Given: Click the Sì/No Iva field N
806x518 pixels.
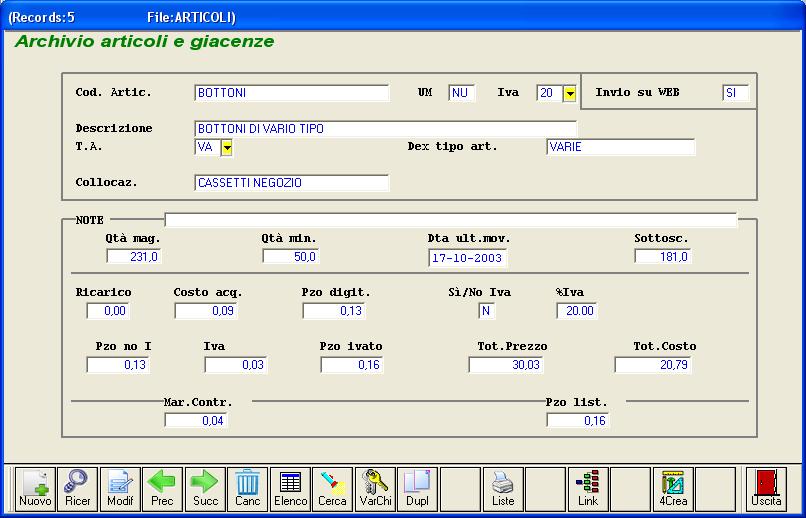Looking at the screenshot, I should [486, 311].
